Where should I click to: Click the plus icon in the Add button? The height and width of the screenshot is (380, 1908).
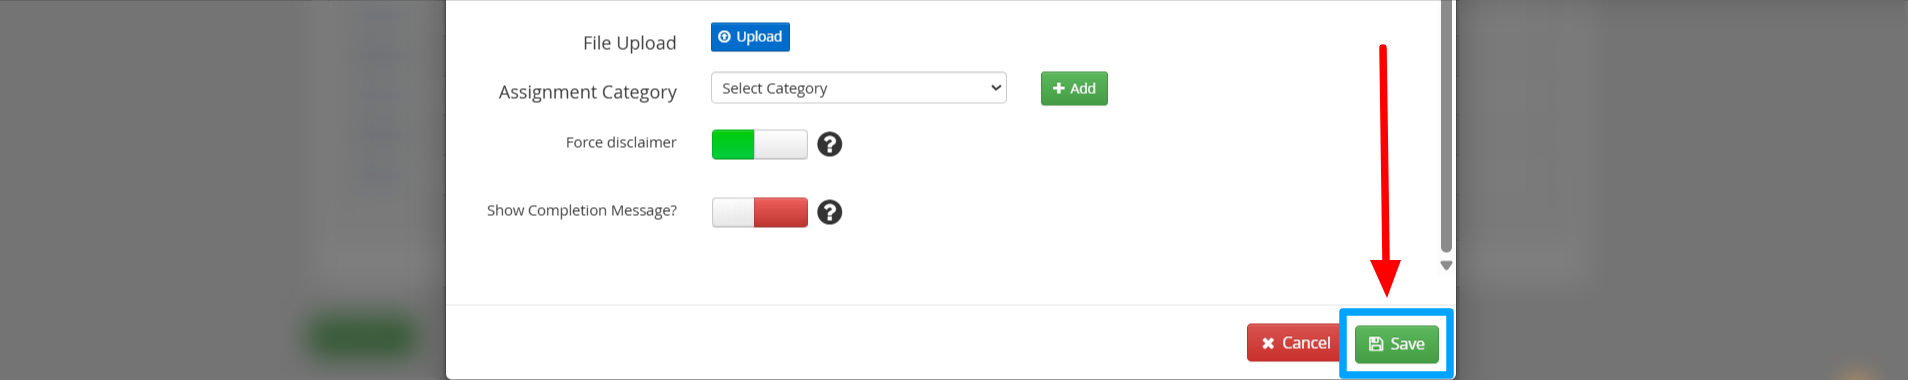[x=1058, y=88]
